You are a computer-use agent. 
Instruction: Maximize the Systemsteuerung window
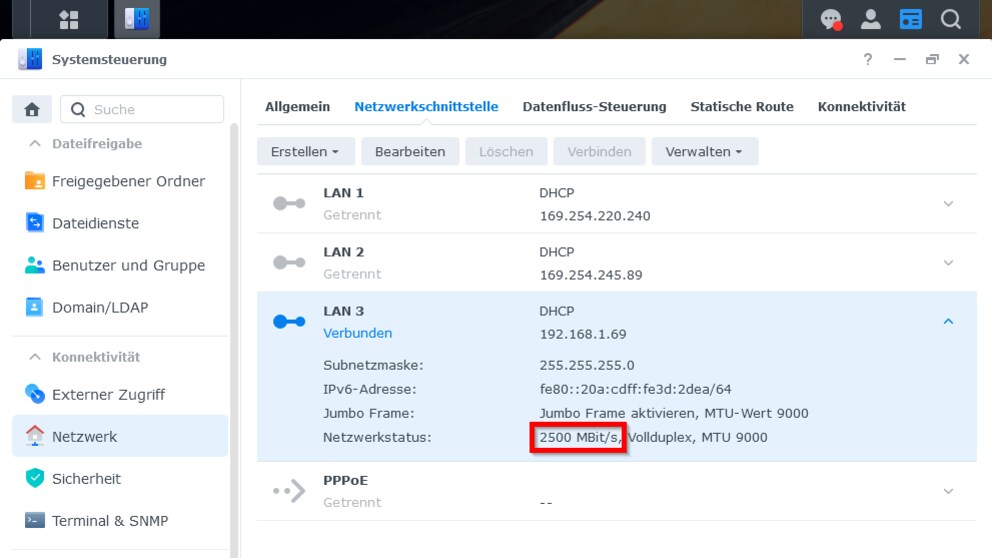point(932,59)
